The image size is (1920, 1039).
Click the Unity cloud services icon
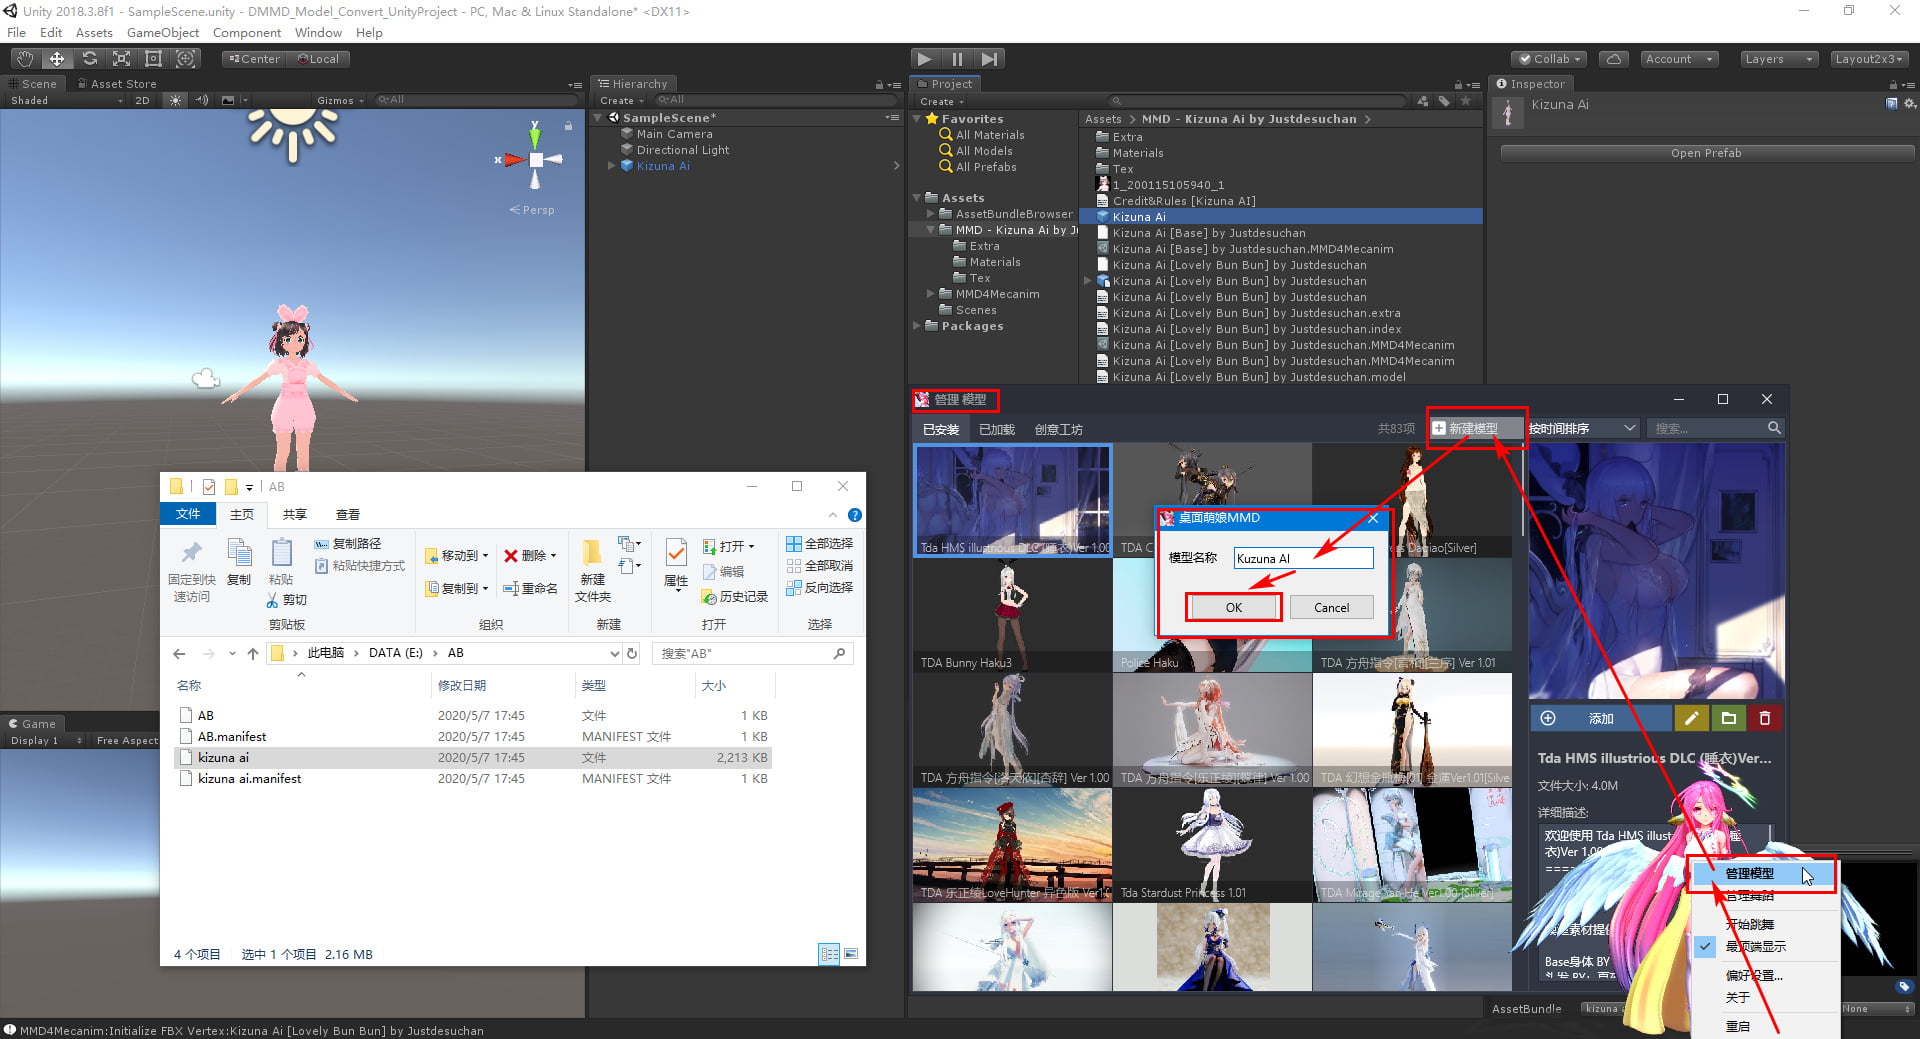coord(1614,59)
